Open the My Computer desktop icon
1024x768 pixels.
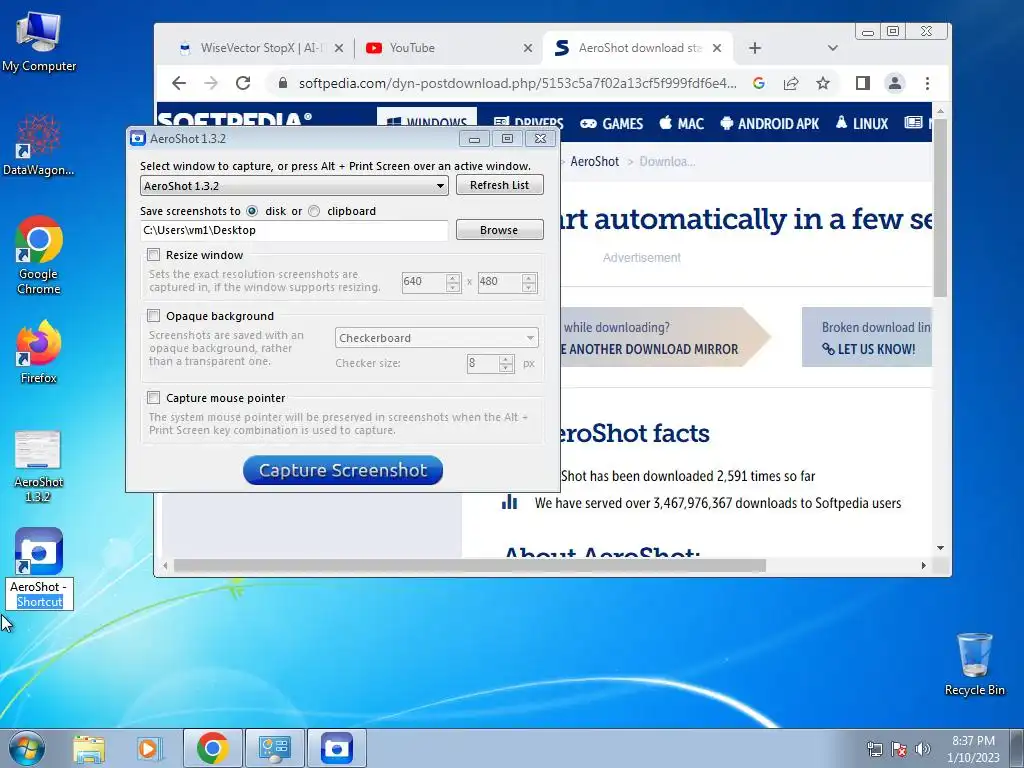39,42
